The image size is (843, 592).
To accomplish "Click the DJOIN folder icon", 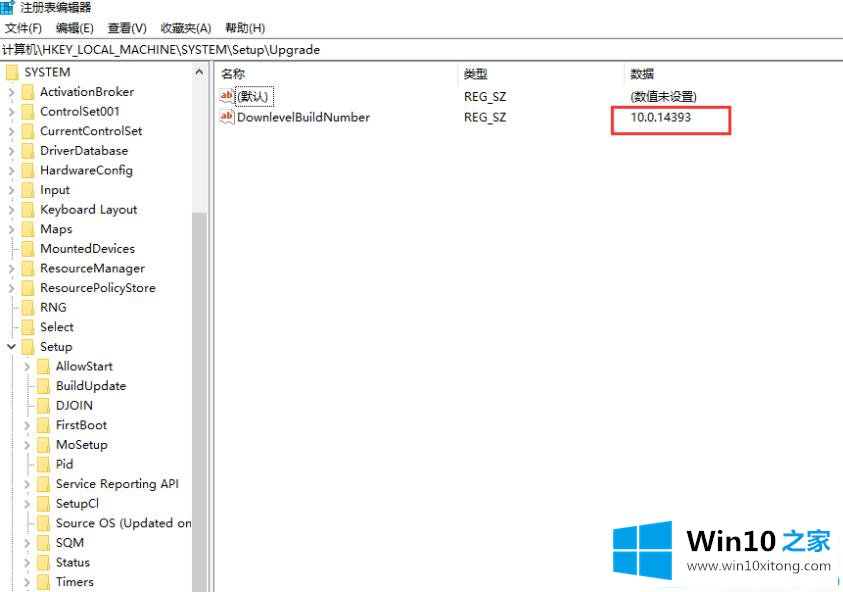I will [44, 405].
